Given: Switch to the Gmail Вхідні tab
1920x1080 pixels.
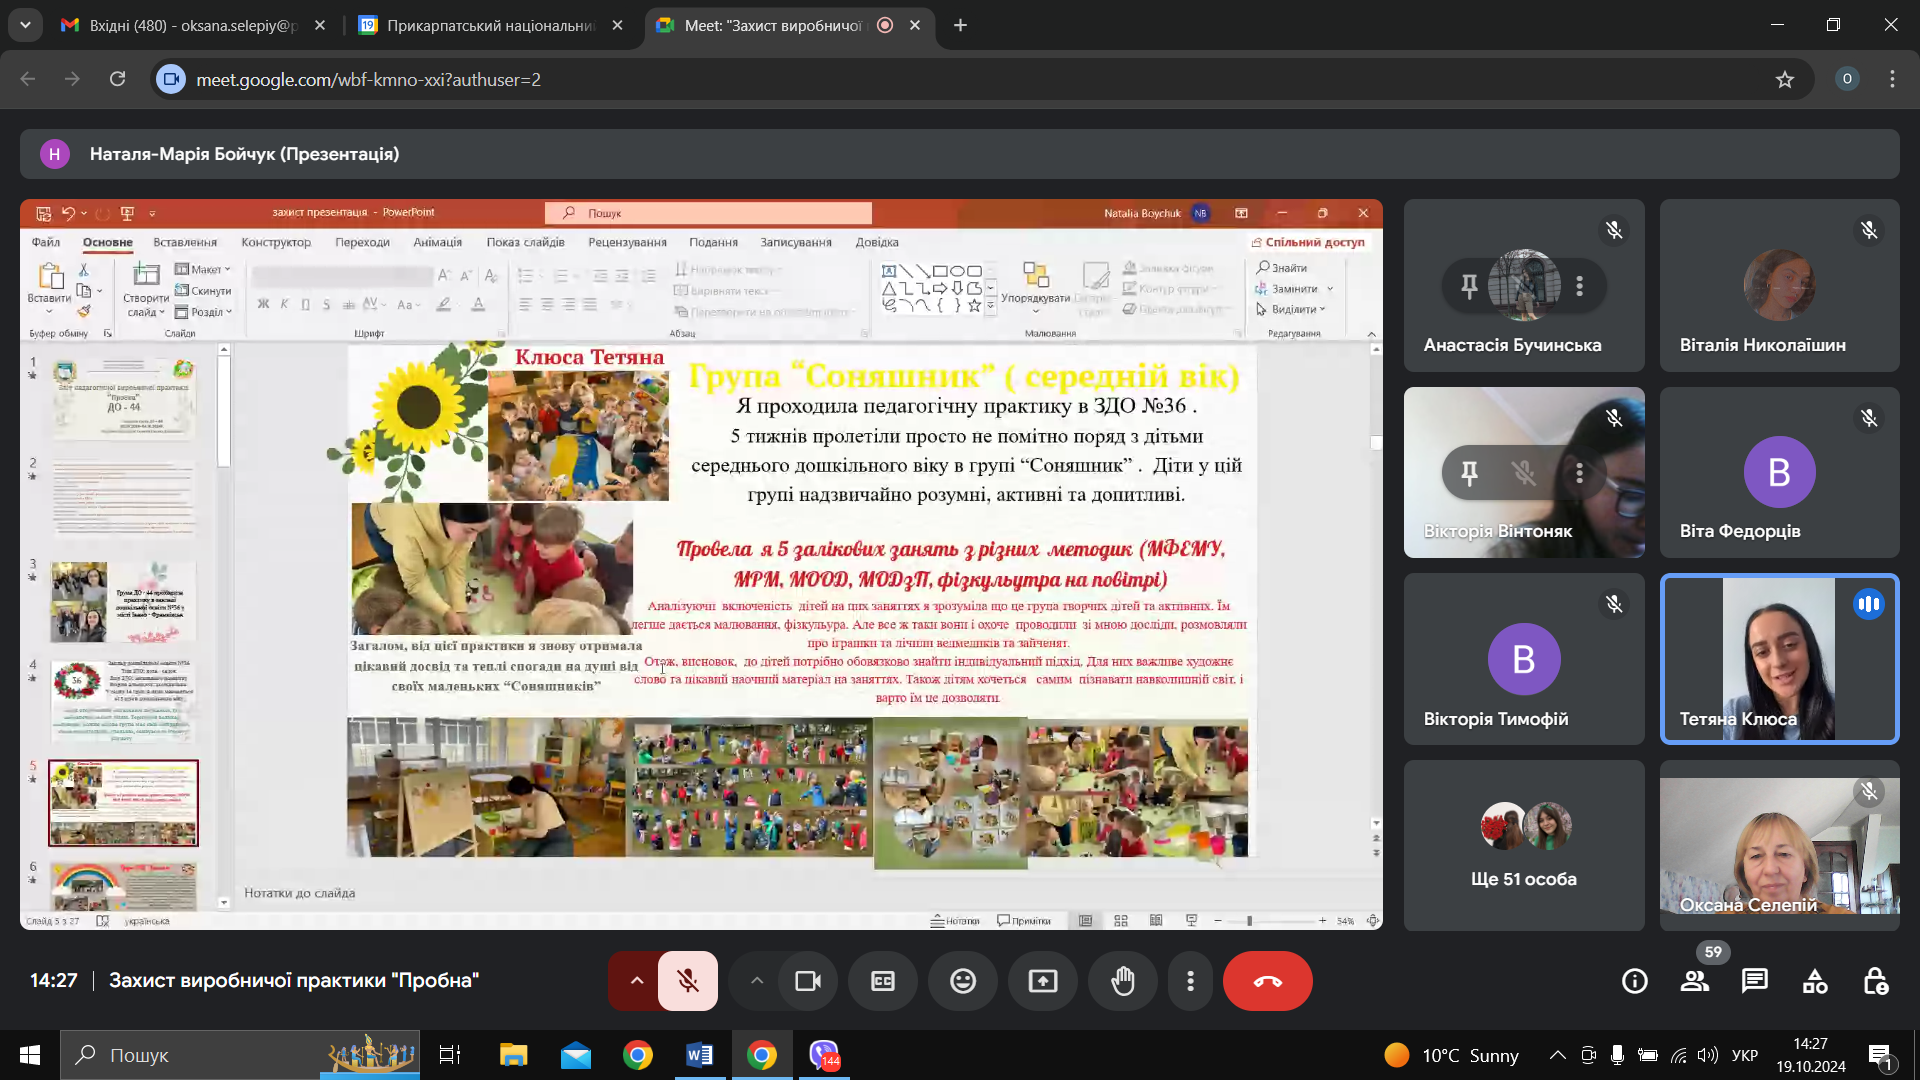Looking at the screenshot, I should [x=192, y=25].
